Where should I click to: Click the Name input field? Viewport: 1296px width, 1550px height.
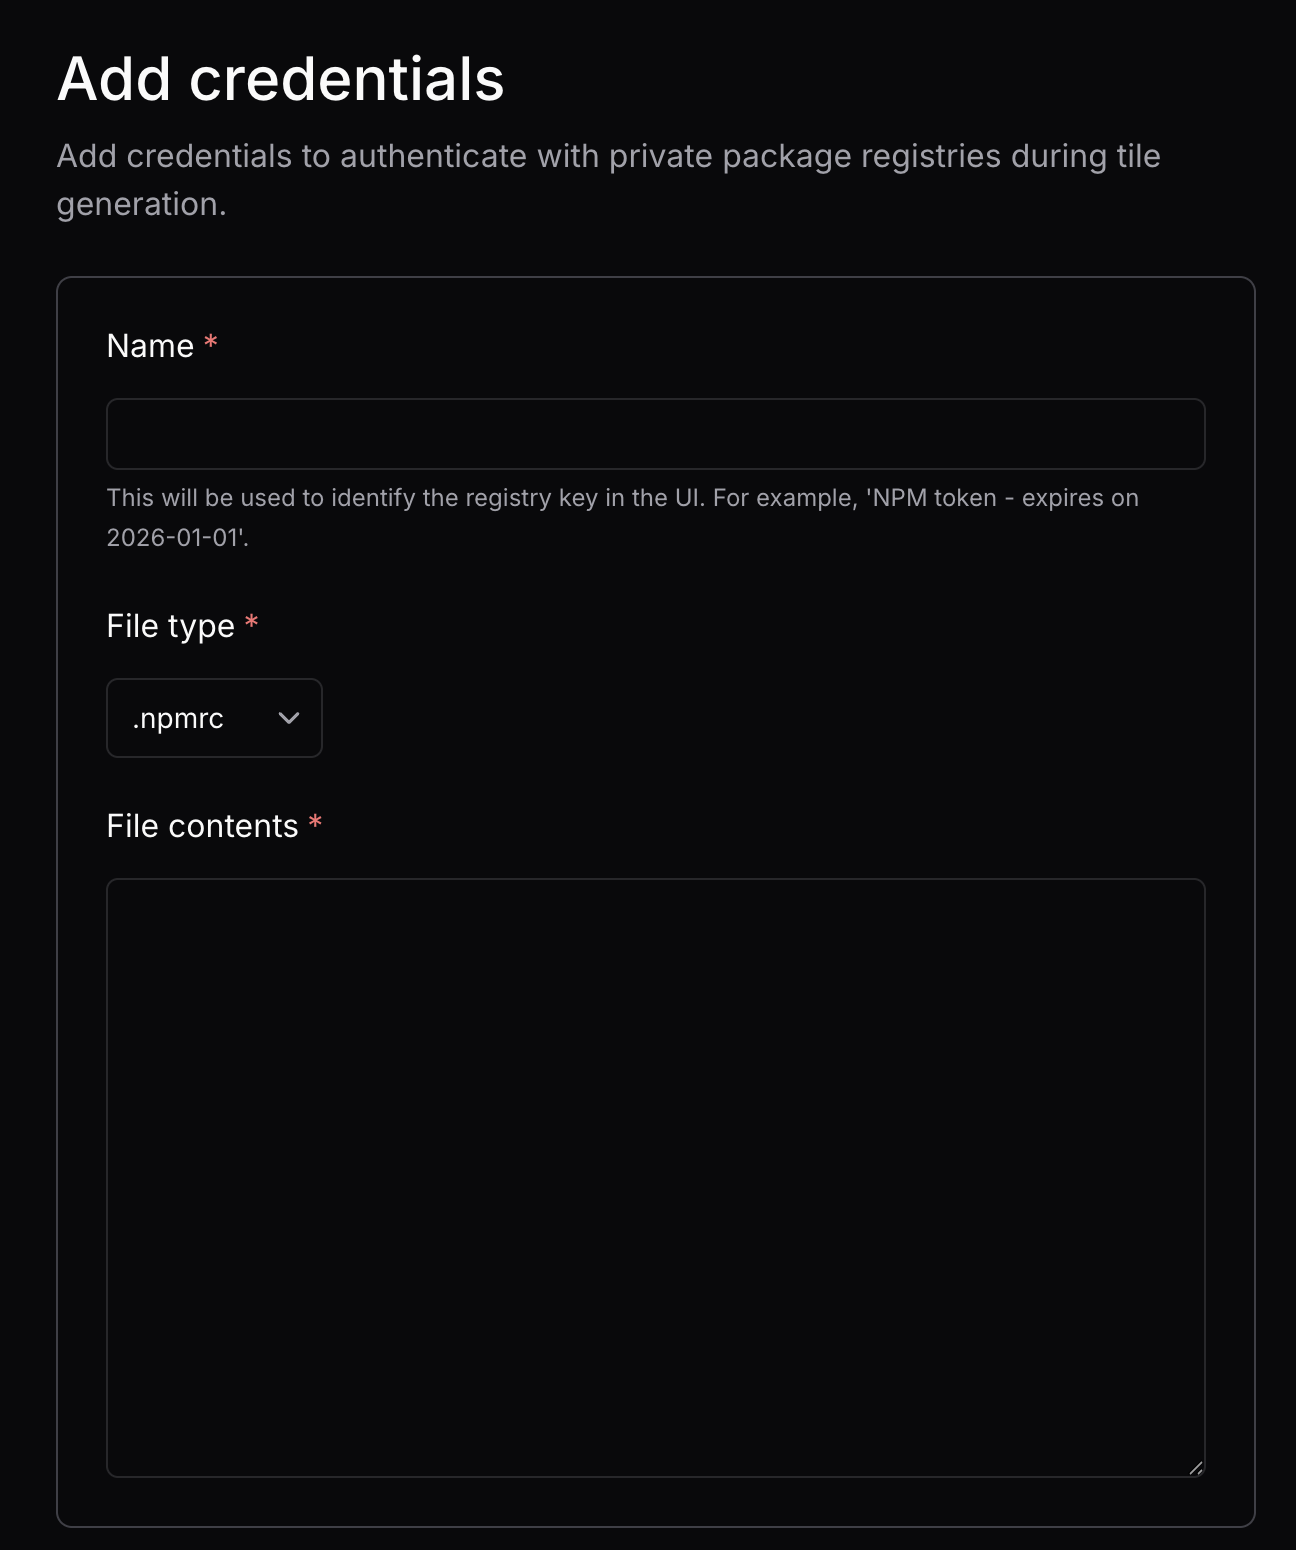click(655, 434)
